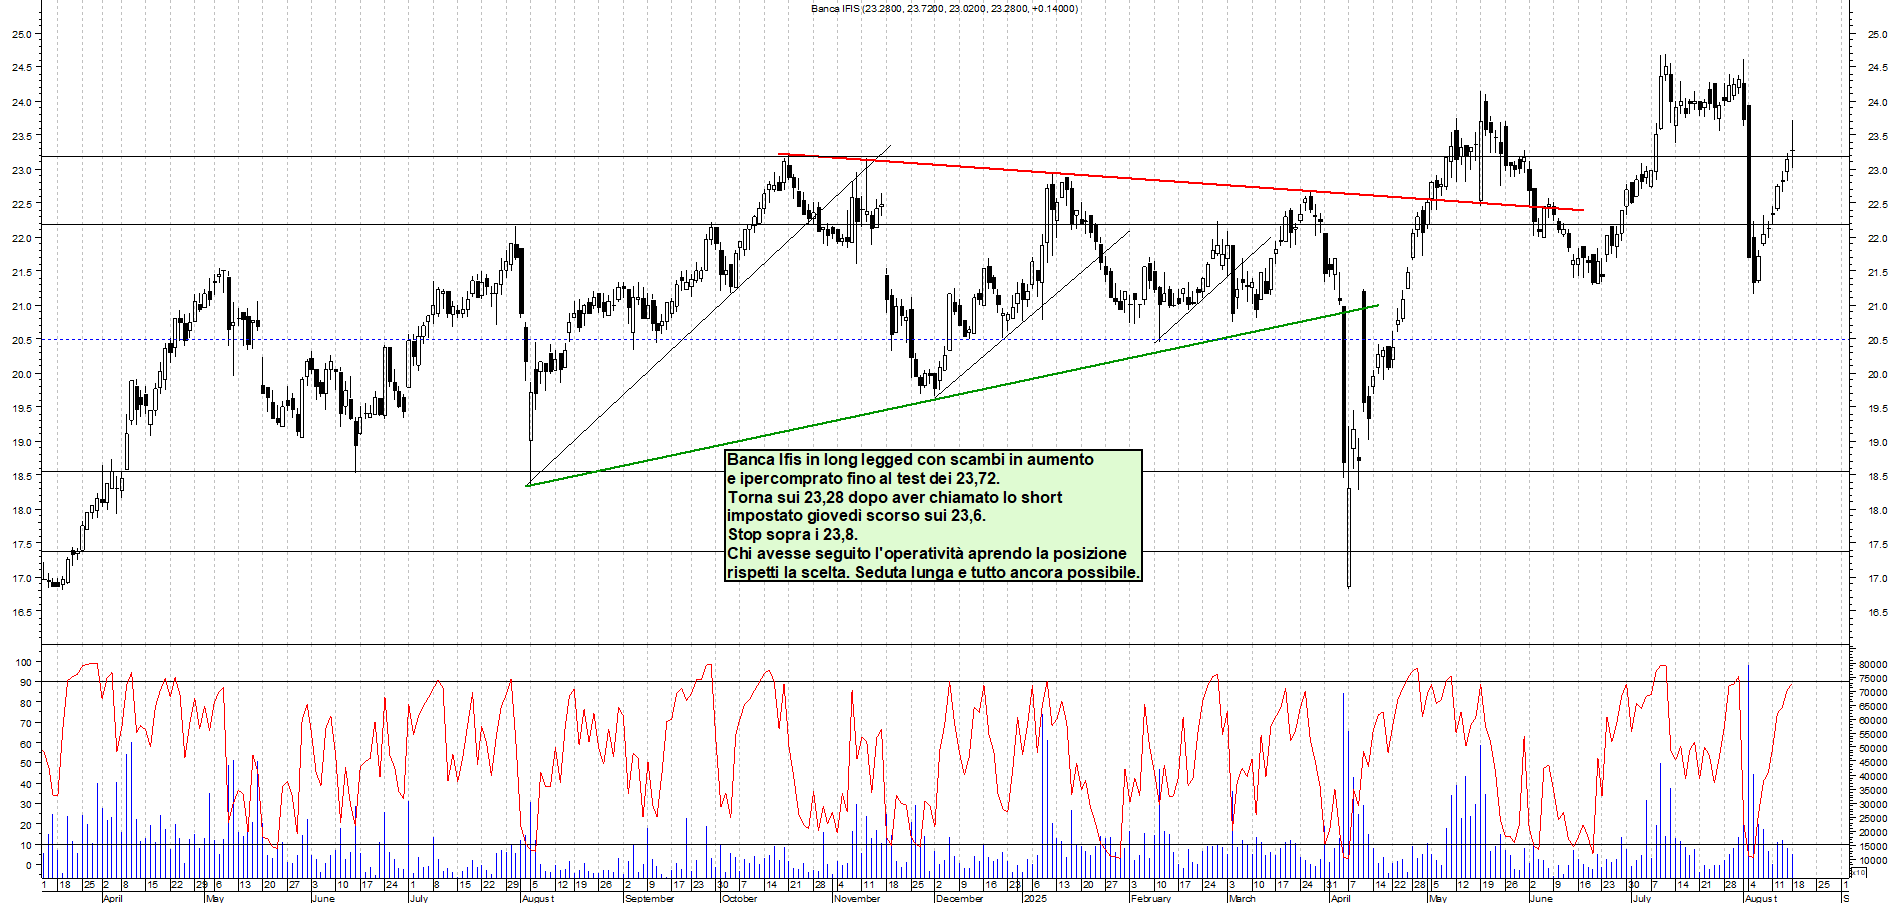Select annotation line 'impostato giovedì scorso sui 23,6.'

click(x=856, y=516)
